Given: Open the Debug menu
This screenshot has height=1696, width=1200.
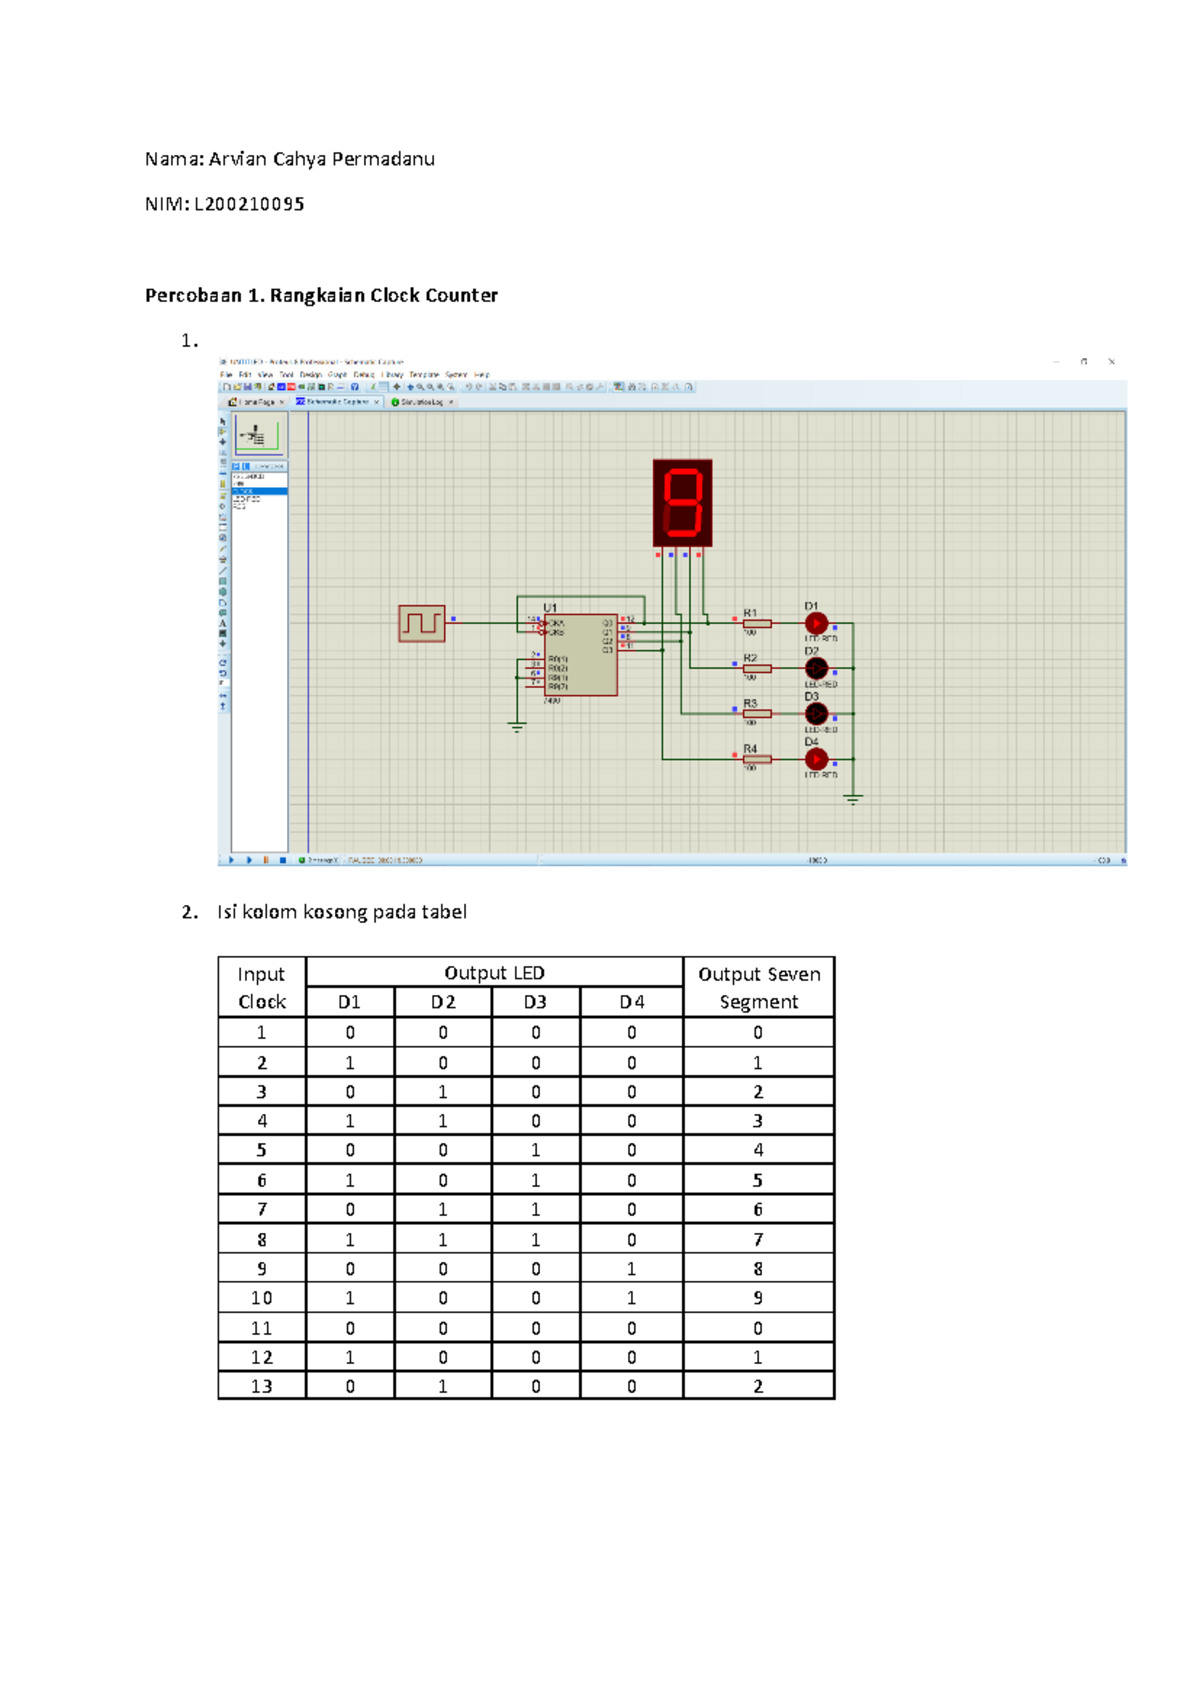Looking at the screenshot, I should [x=364, y=375].
